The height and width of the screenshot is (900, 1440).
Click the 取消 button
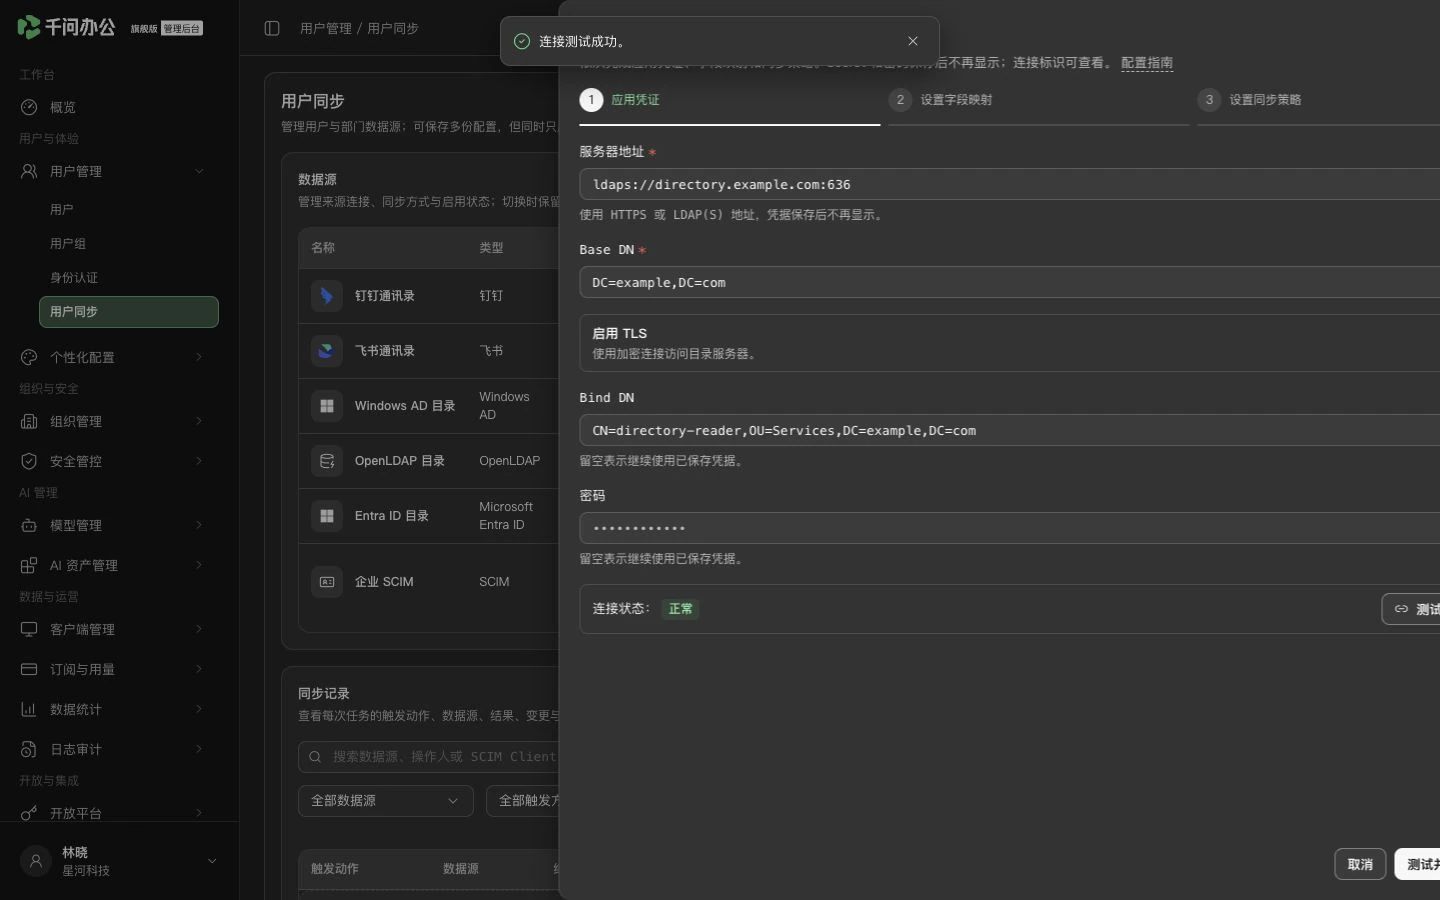click(1360, 864)
